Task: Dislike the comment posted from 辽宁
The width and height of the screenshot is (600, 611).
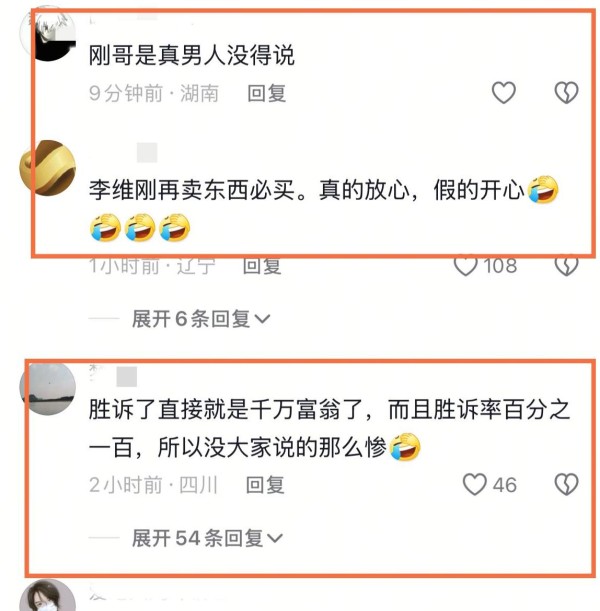Action: click(566, 266)
